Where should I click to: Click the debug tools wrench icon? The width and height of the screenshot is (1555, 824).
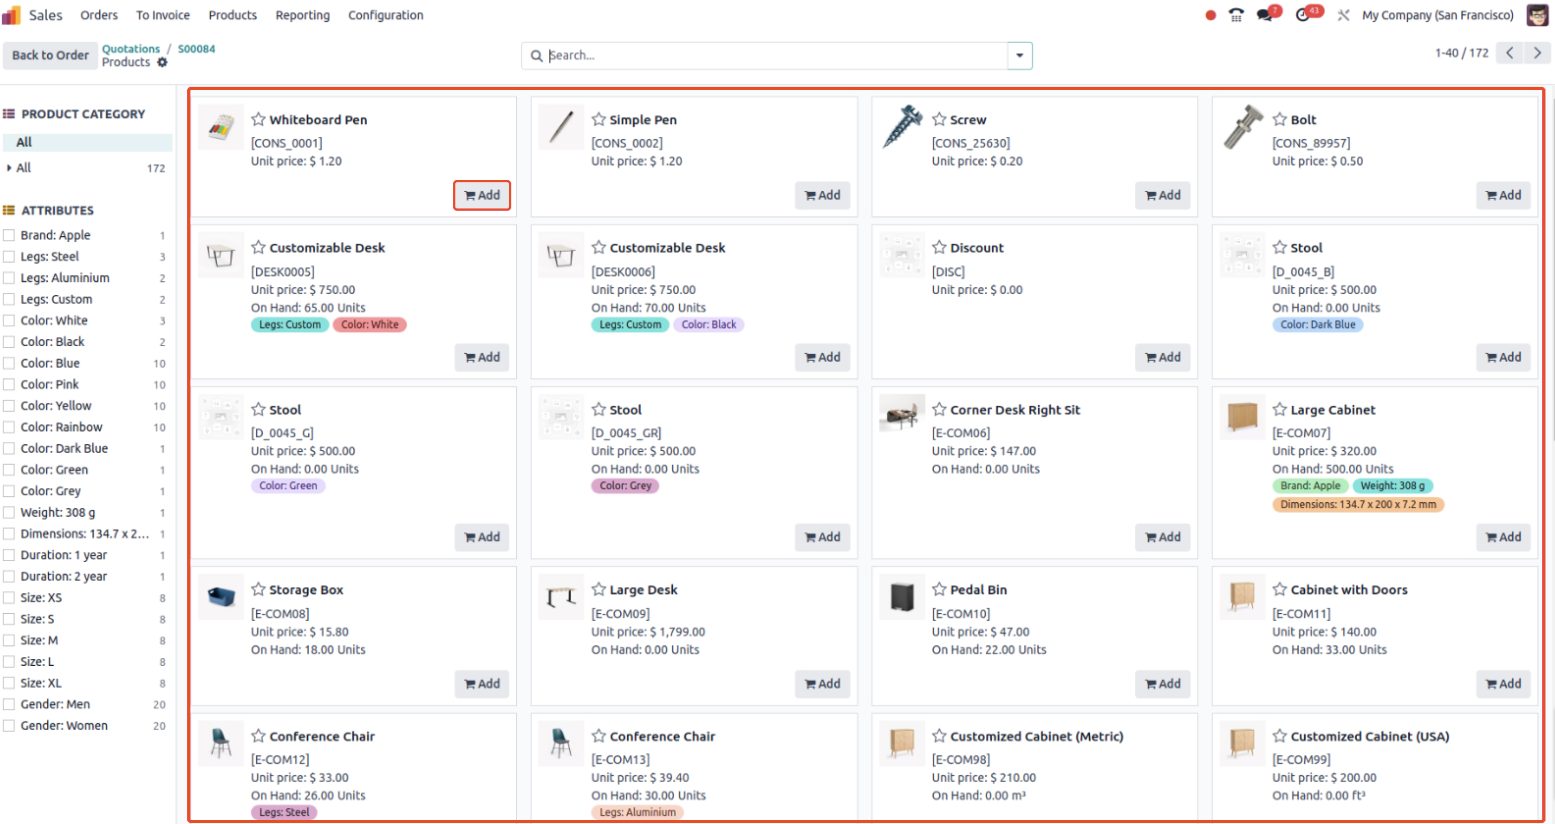[x=1343, y=15]
